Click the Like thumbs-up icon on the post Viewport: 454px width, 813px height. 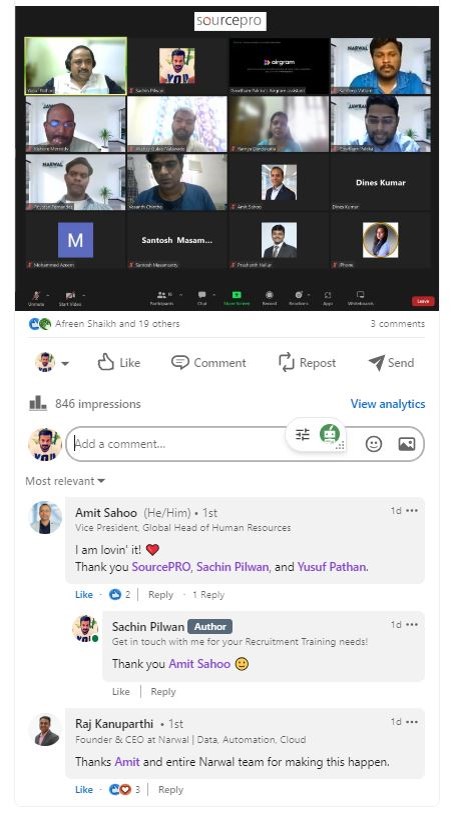pos(106,362)
